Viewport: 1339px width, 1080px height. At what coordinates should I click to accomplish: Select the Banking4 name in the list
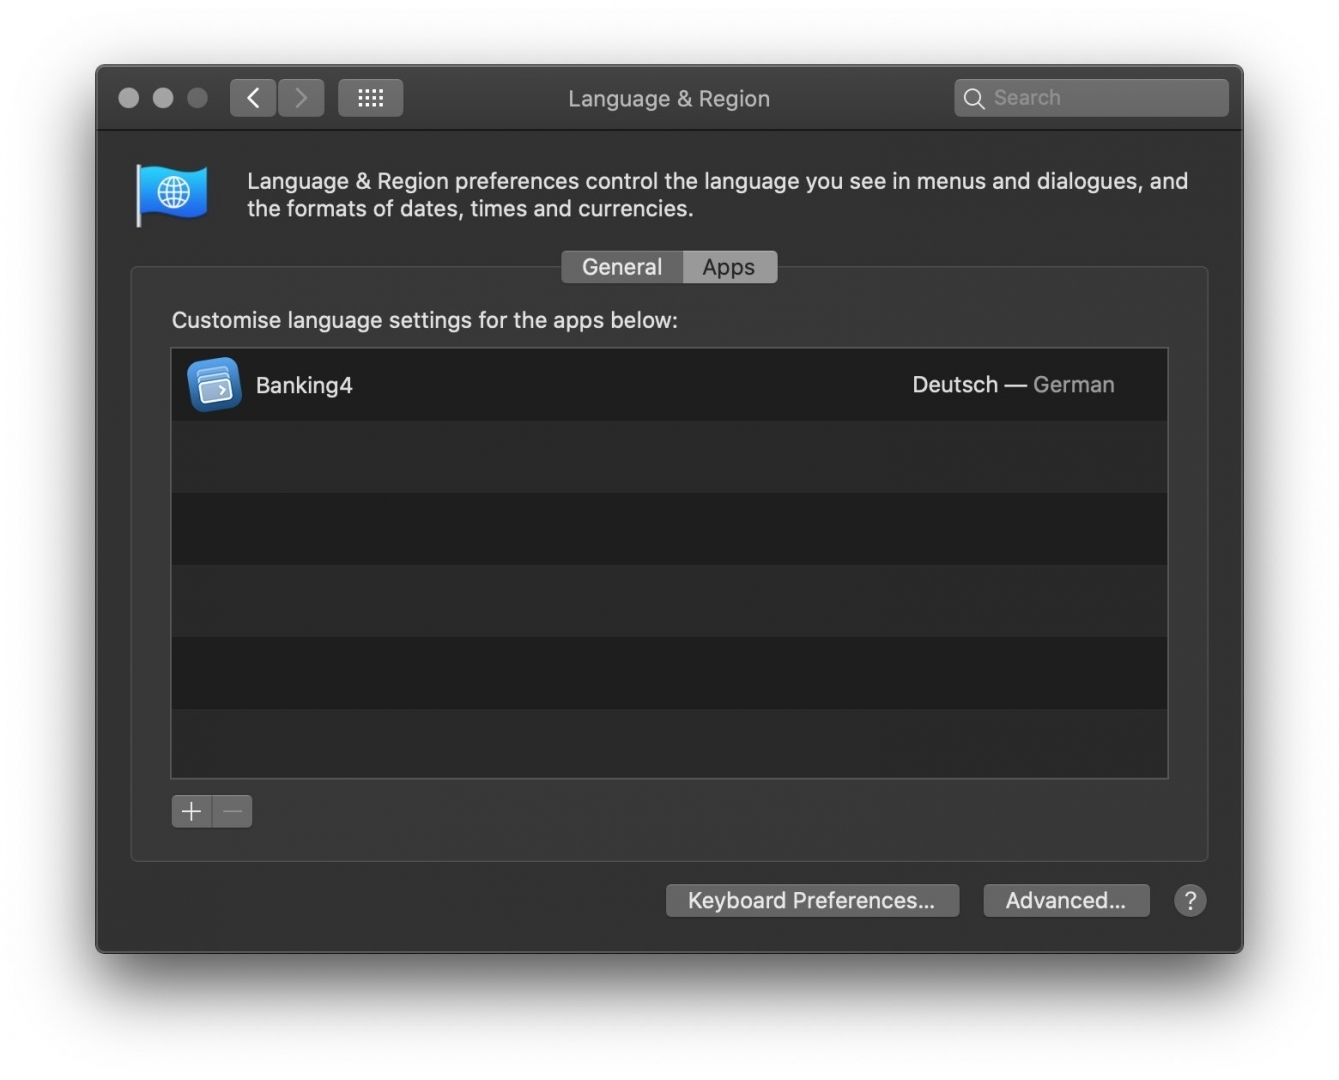304,385
